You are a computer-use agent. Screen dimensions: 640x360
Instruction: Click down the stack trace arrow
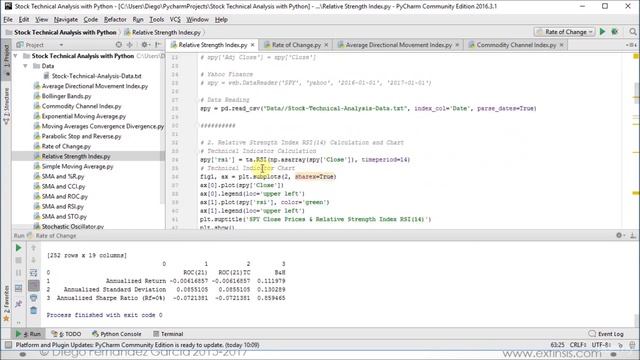pos(33,260)
